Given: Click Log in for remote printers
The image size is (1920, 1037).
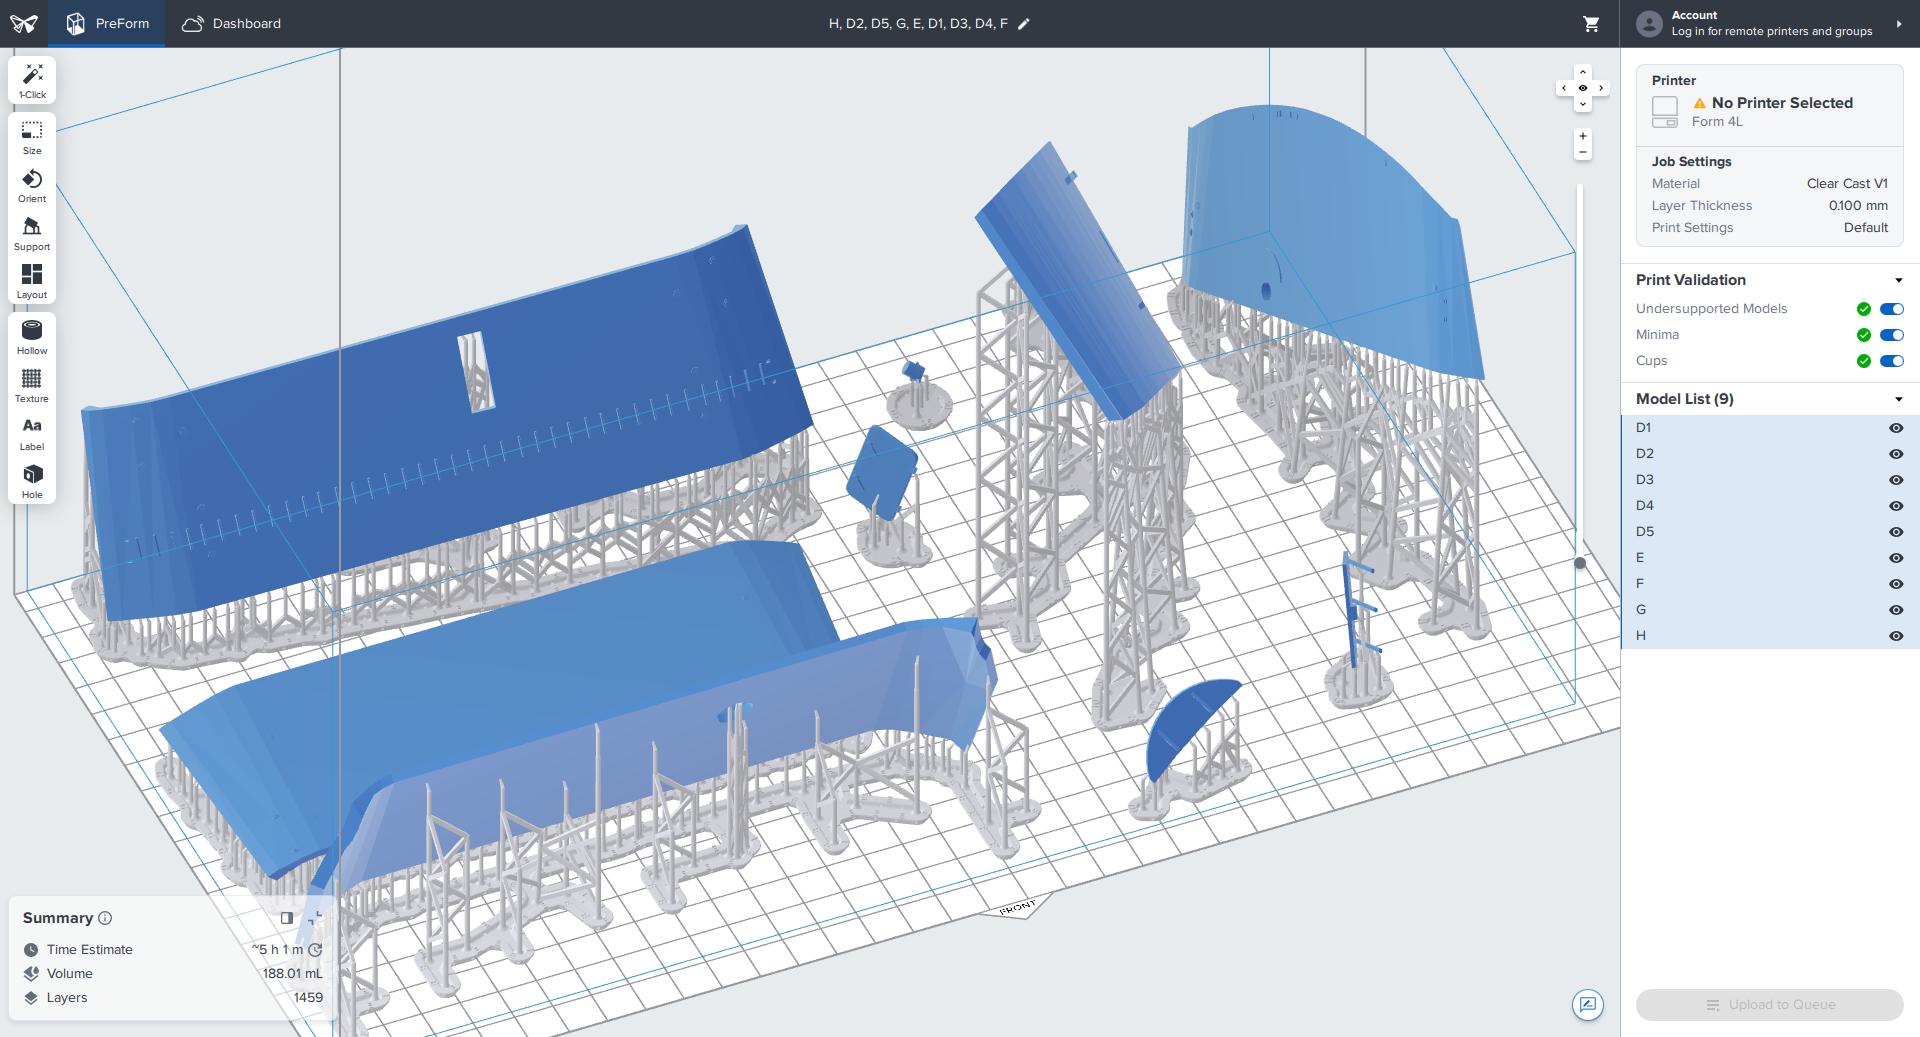Looking at the screenshot, I should (1772, 32).
